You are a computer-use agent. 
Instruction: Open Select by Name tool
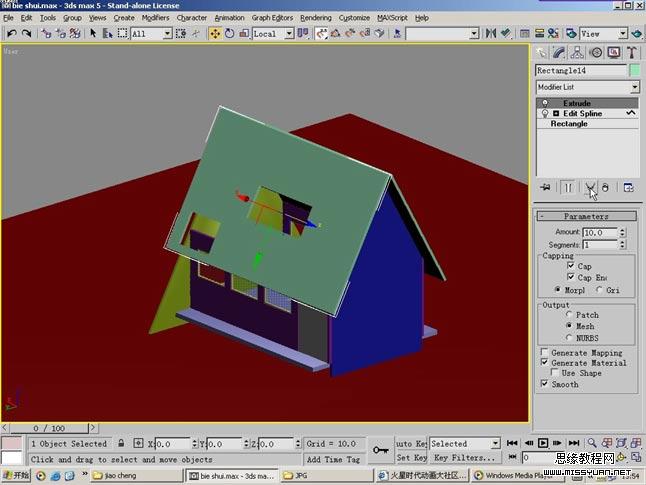(x=108, y=33)
